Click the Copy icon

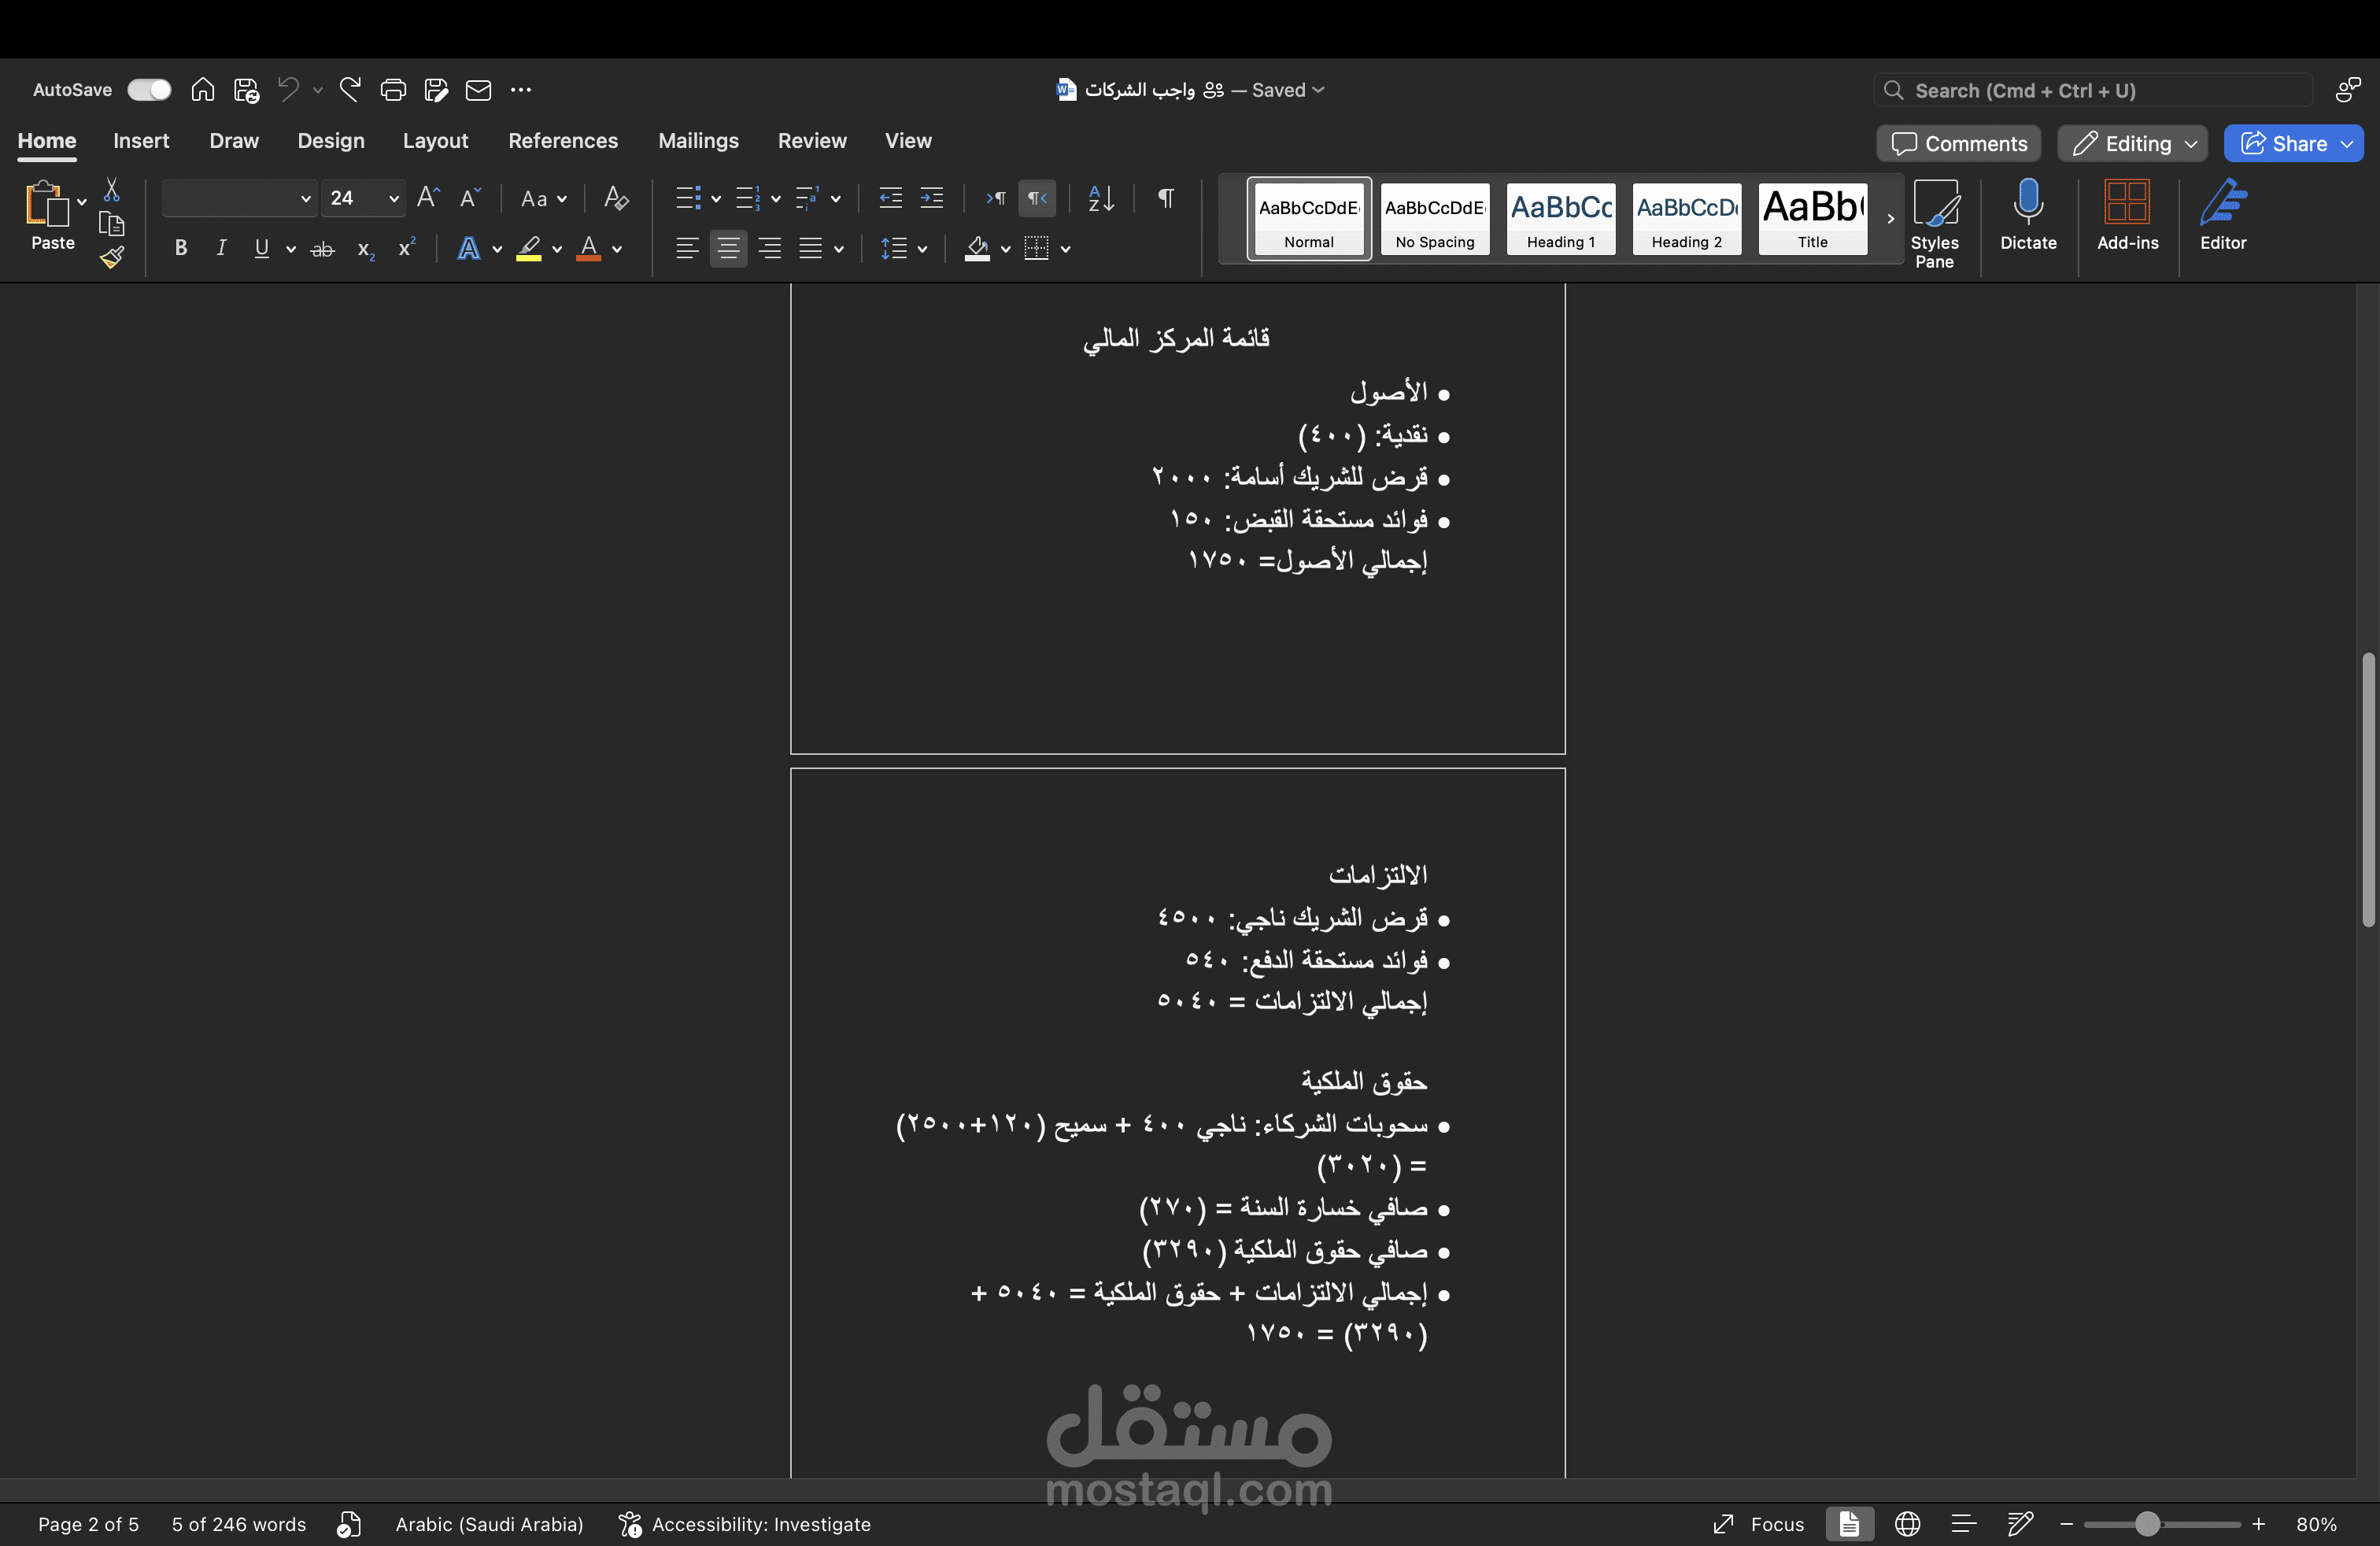tap(112, 224)
